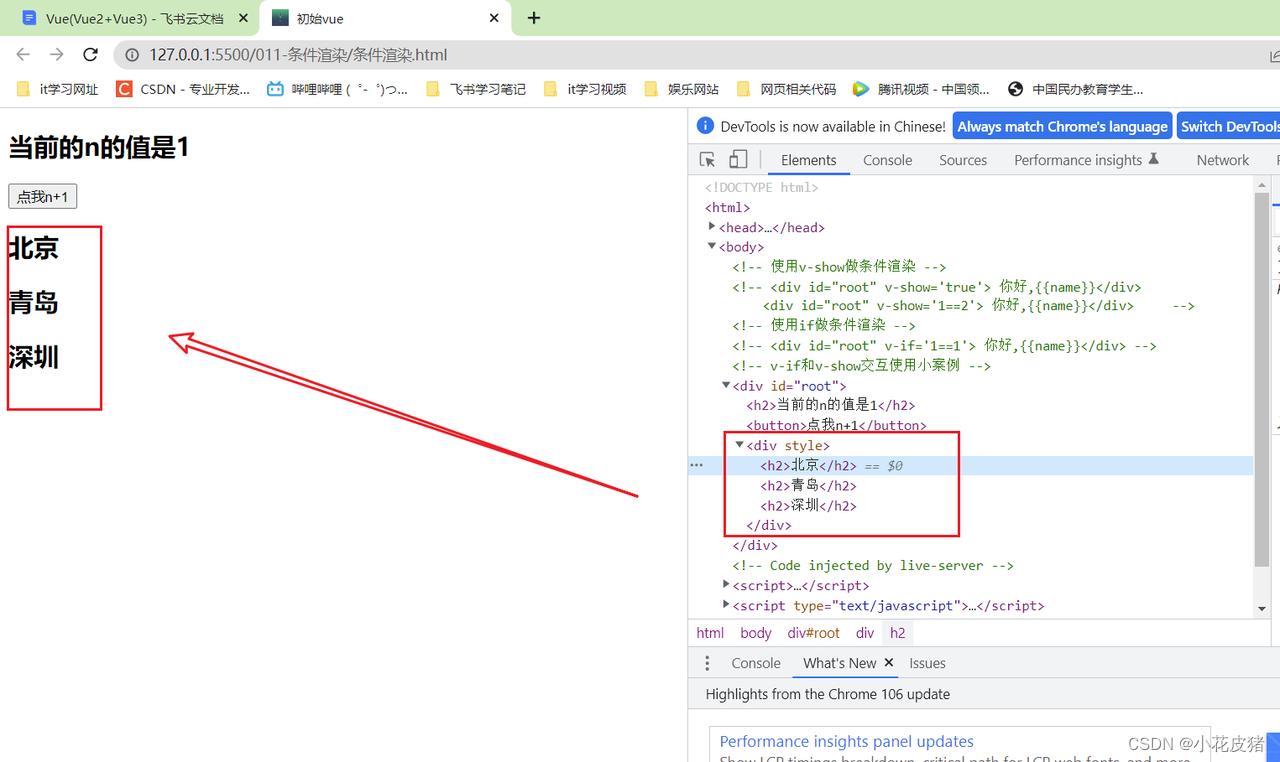
Task: Select the <button>点我n+1</button> DOM row
Action: pos(836,425)
